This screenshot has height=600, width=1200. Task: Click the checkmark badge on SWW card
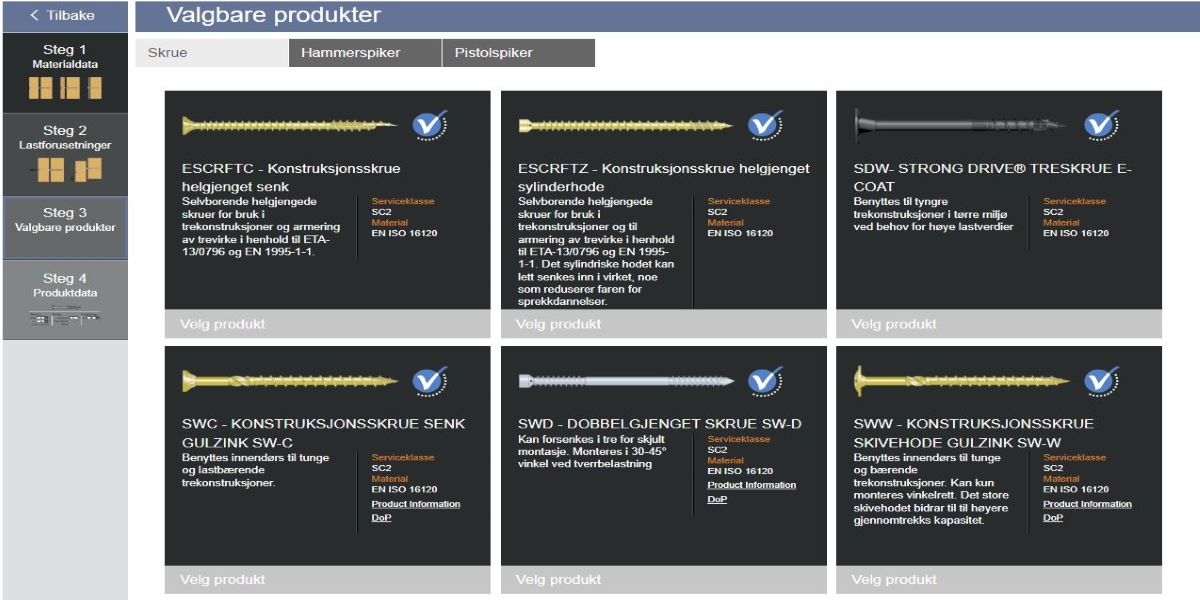[1101, 380]
